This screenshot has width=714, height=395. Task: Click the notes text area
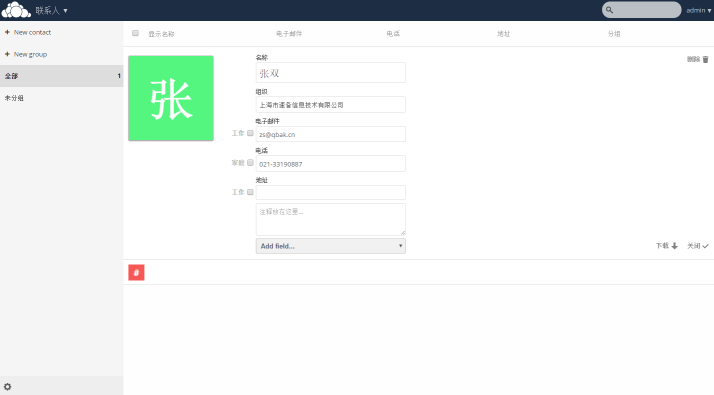coord(331,220)
